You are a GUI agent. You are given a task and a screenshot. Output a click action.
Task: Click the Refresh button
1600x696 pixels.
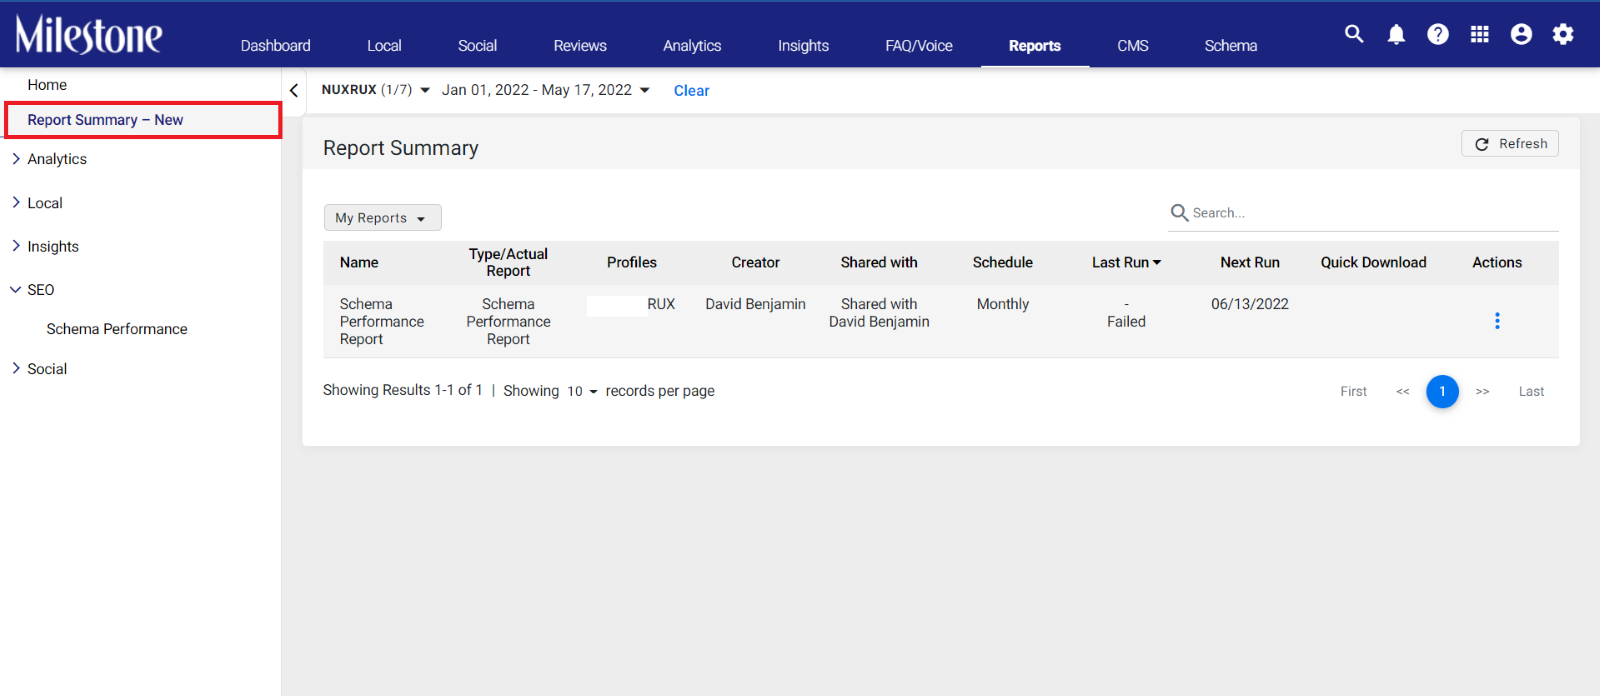coord(1510,144)
